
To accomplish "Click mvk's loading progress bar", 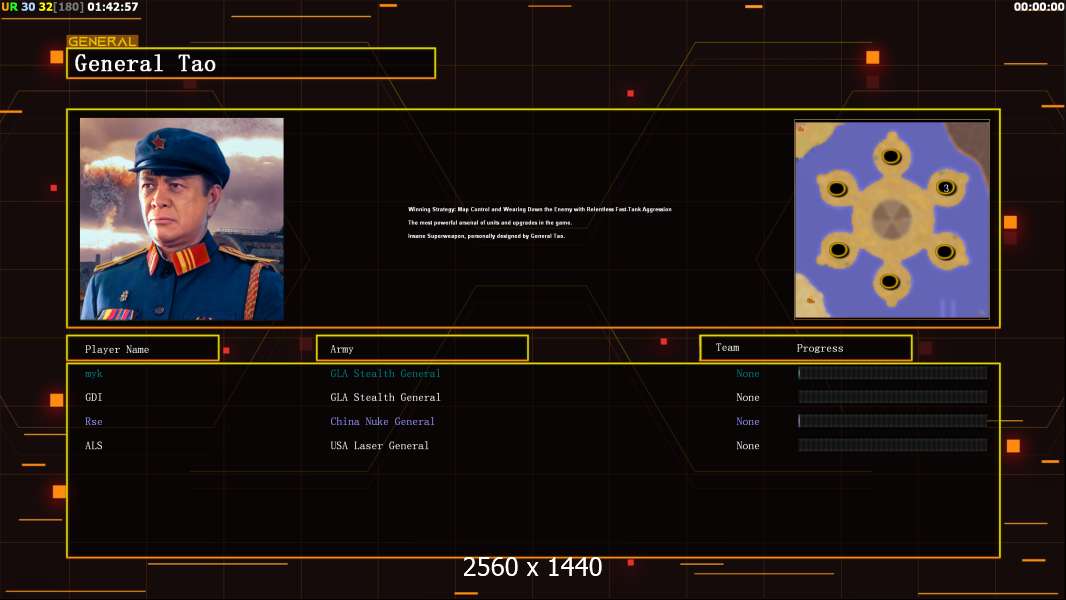I will [x=893, y=372].
